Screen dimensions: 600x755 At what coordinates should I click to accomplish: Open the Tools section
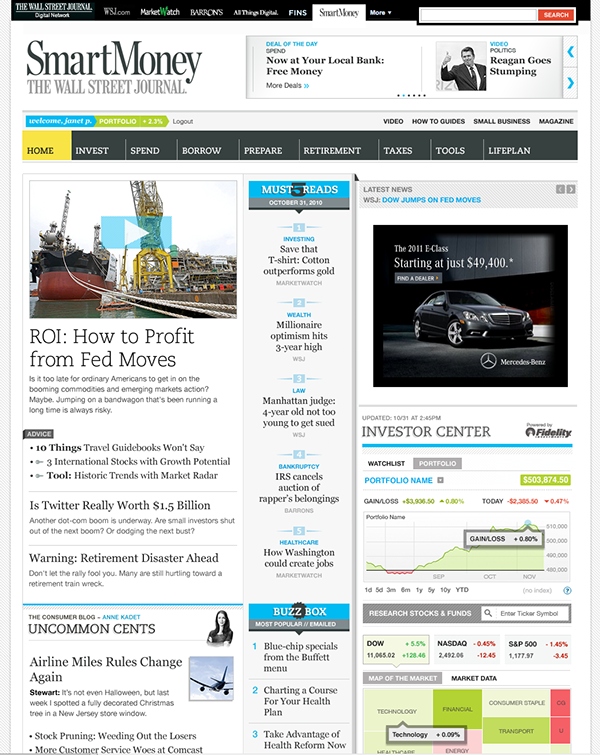[x=450, y=151]
